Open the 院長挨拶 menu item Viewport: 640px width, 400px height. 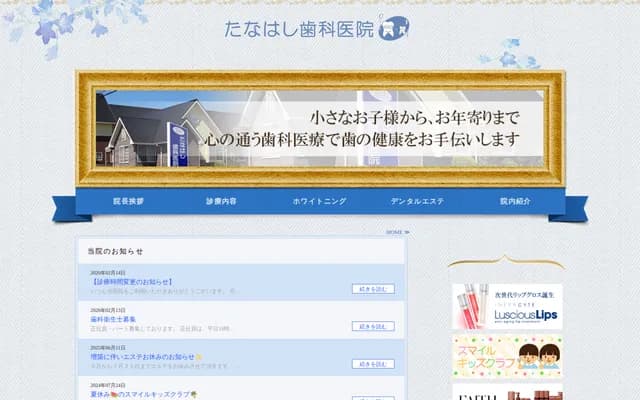pyautogui.click(x=129, y=201)
